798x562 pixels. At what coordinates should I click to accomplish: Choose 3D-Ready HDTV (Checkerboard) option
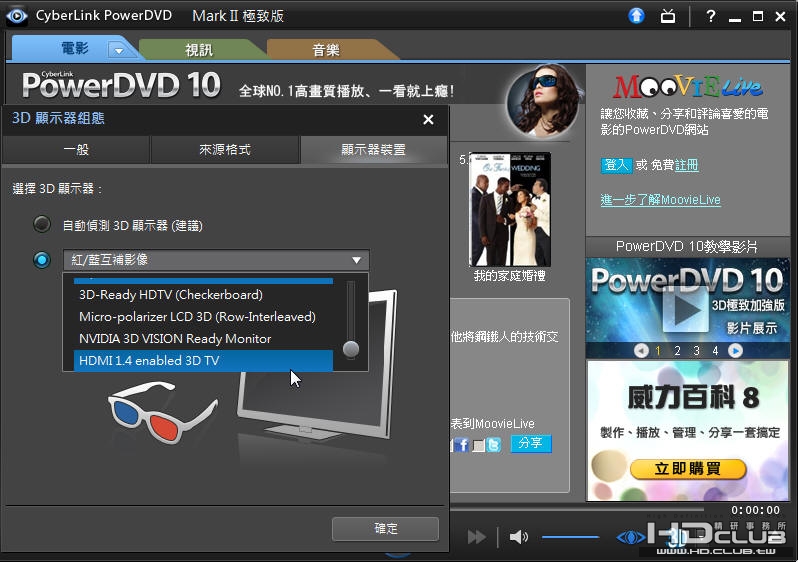click(204, 295)
